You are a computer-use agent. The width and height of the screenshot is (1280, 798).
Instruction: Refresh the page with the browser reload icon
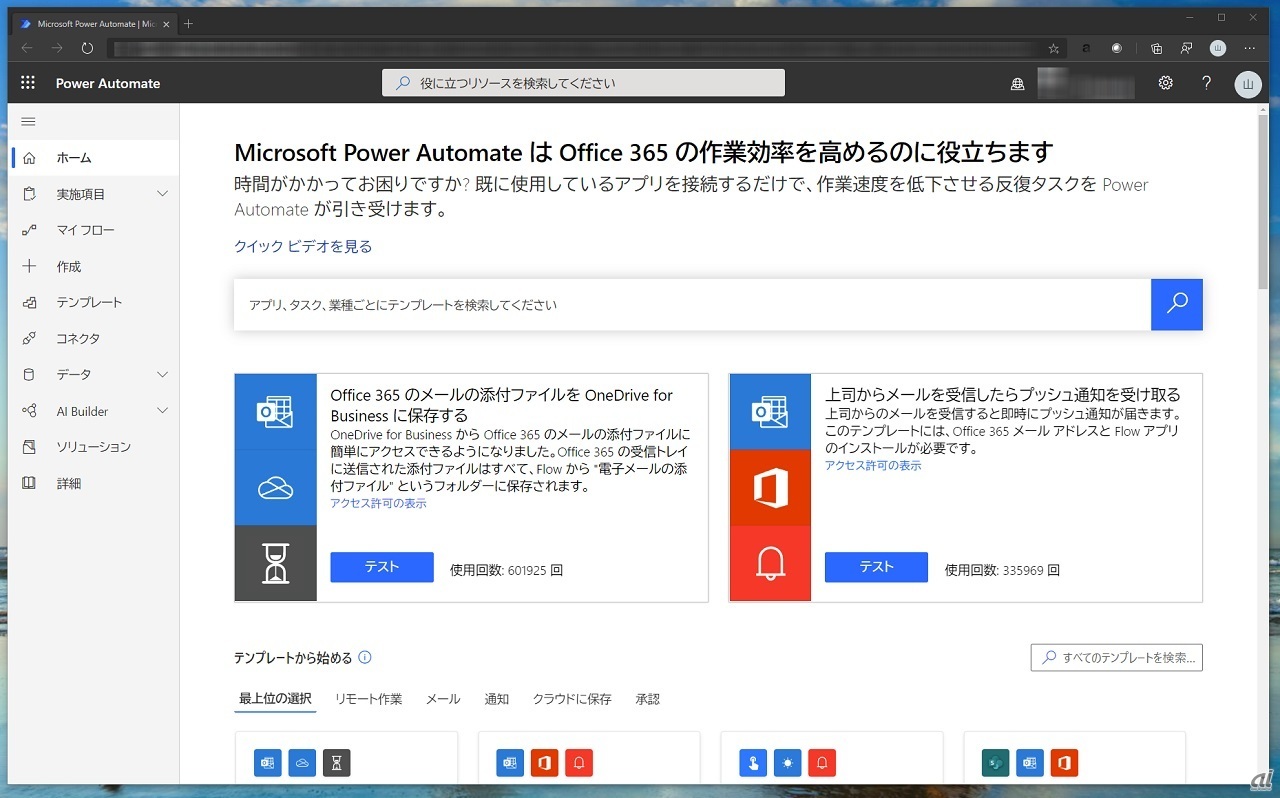point(87,48)
